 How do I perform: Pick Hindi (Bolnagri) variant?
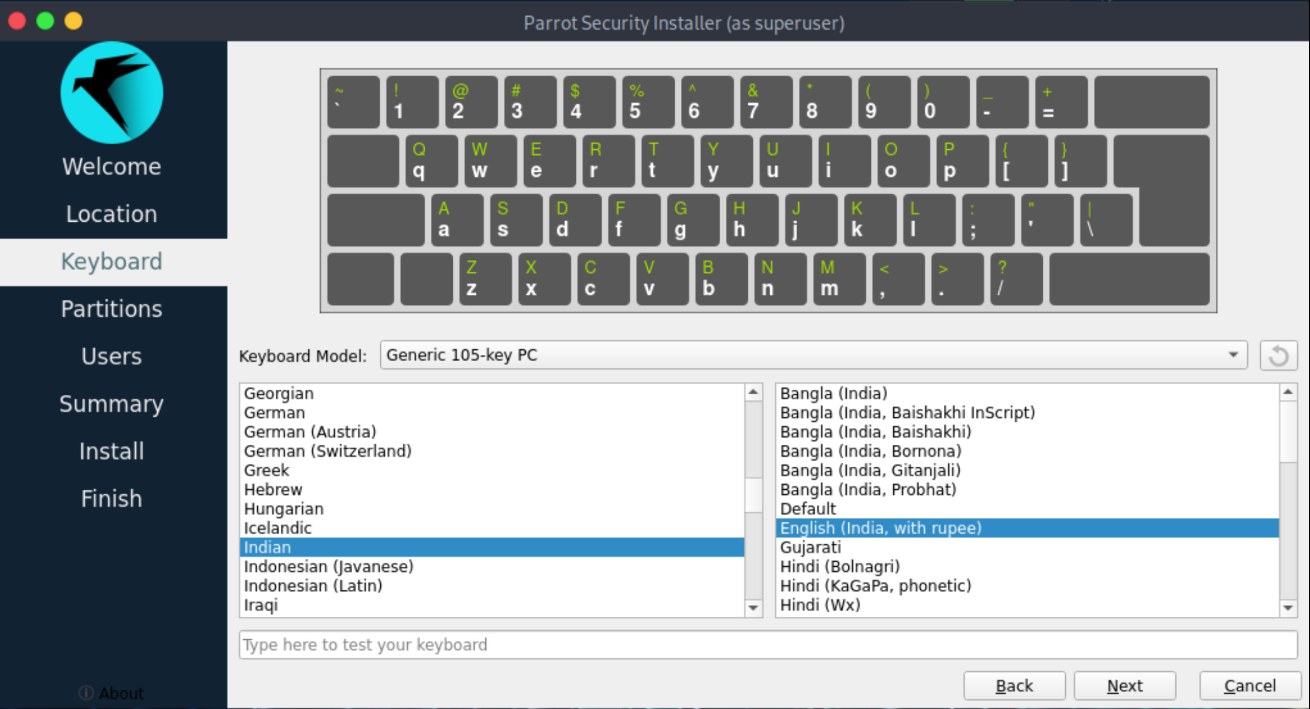tap(1028, 567)
